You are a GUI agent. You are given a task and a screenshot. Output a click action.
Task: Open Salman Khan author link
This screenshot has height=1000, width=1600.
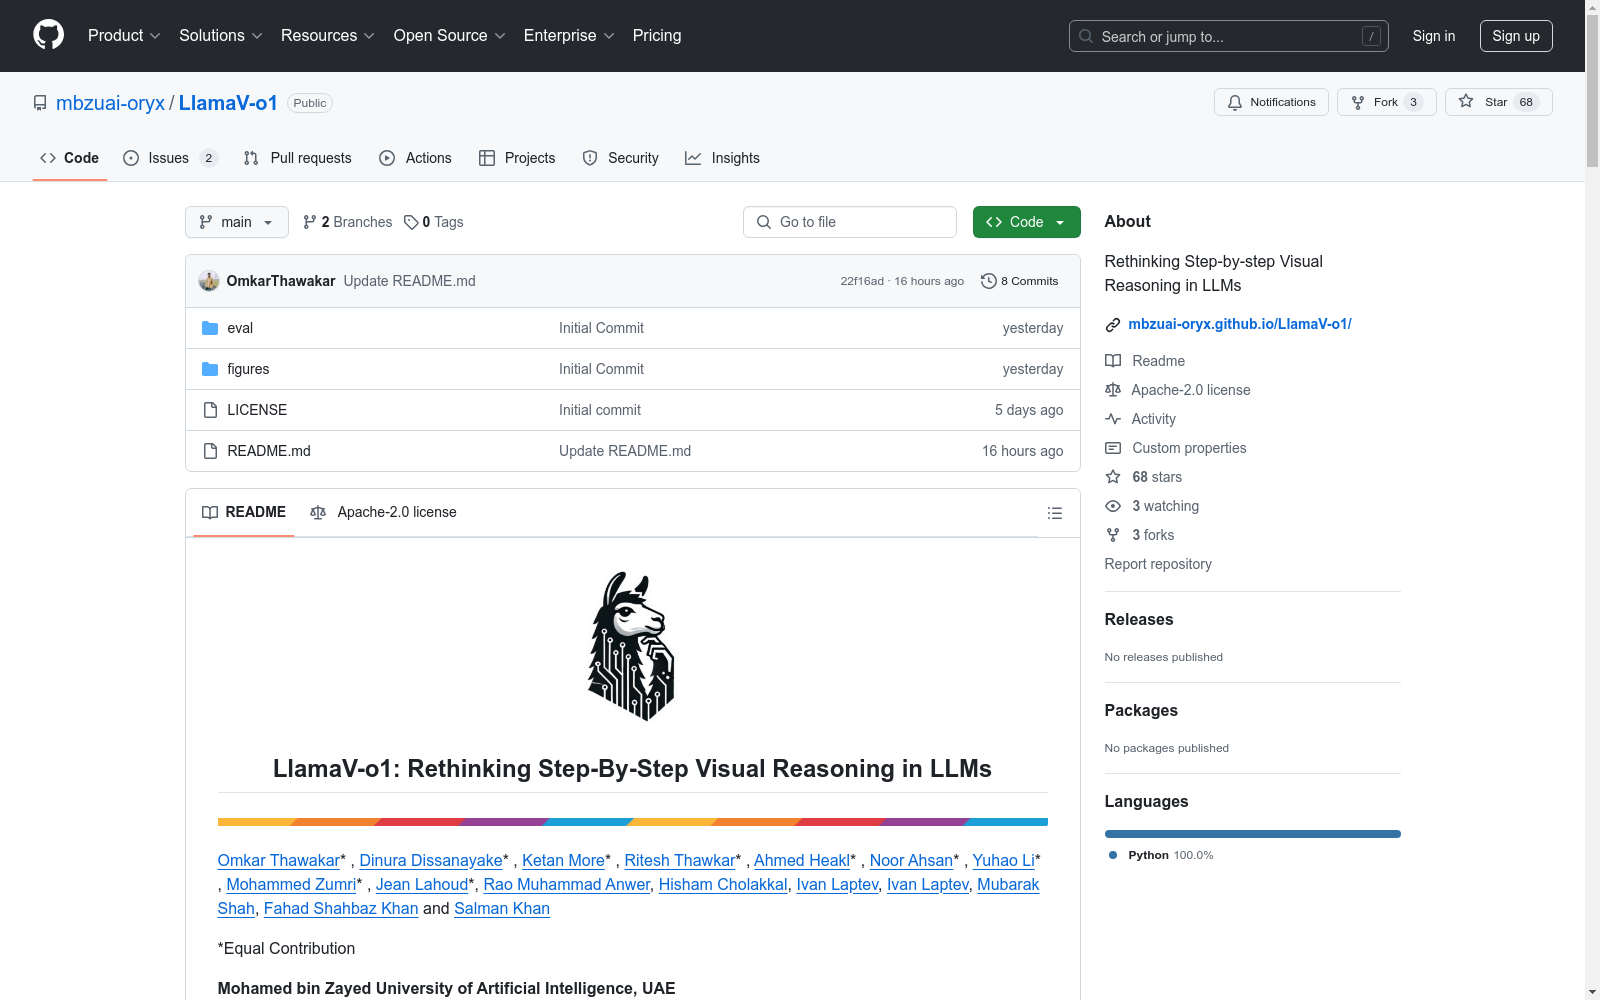click(502, 908)
